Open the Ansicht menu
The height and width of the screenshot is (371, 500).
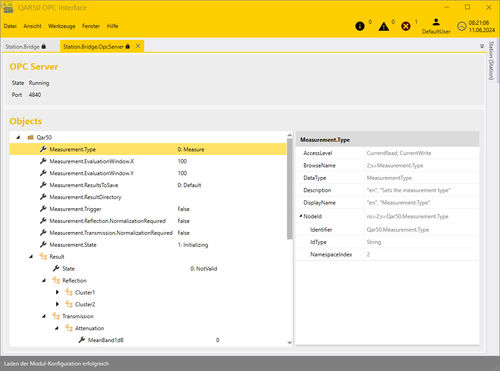coord(32,26)
